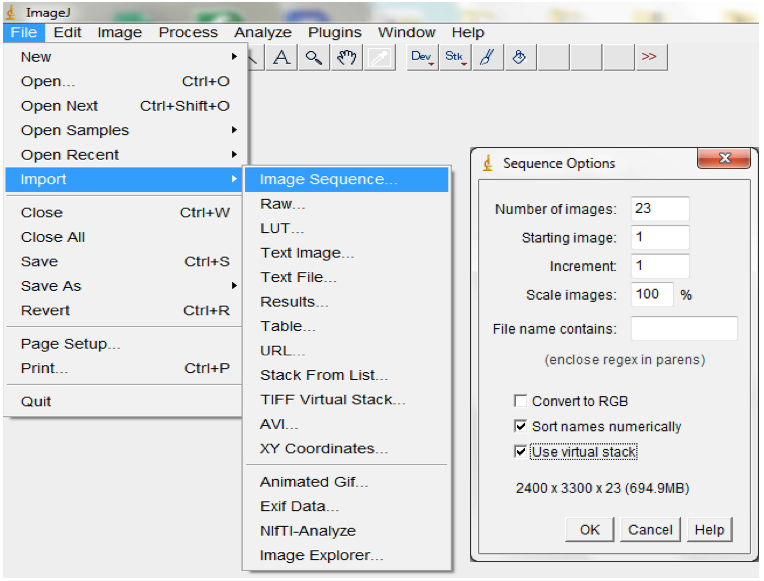Open the Edit menu
This screenshot has height=581, width=764.
[x=67, y=33]
